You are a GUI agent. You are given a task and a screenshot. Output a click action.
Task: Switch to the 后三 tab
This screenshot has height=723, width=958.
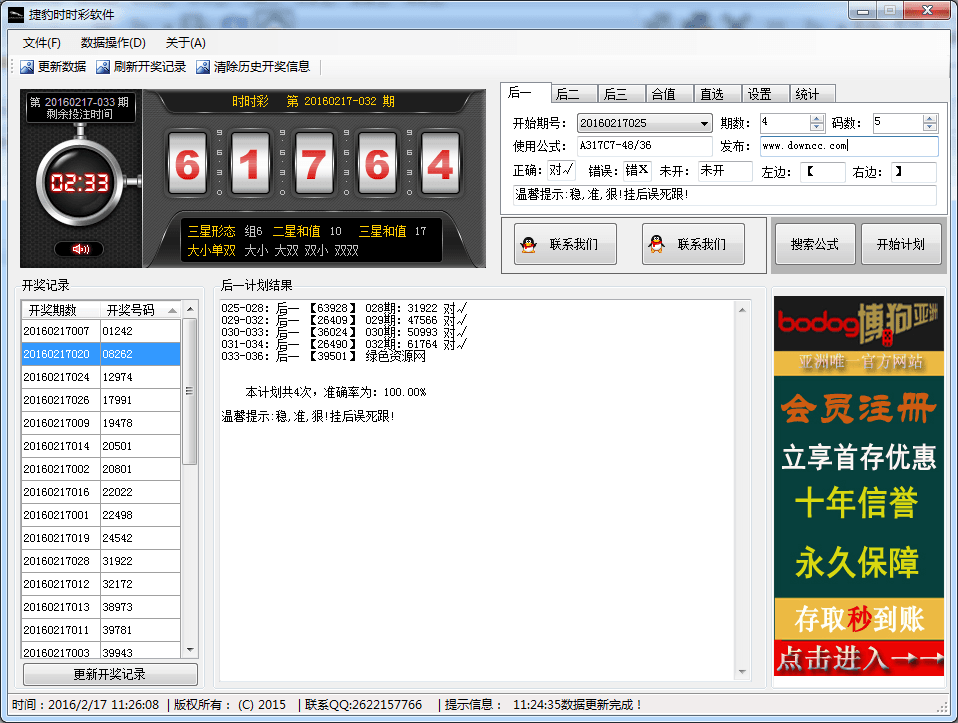click(x=616, y=94)
